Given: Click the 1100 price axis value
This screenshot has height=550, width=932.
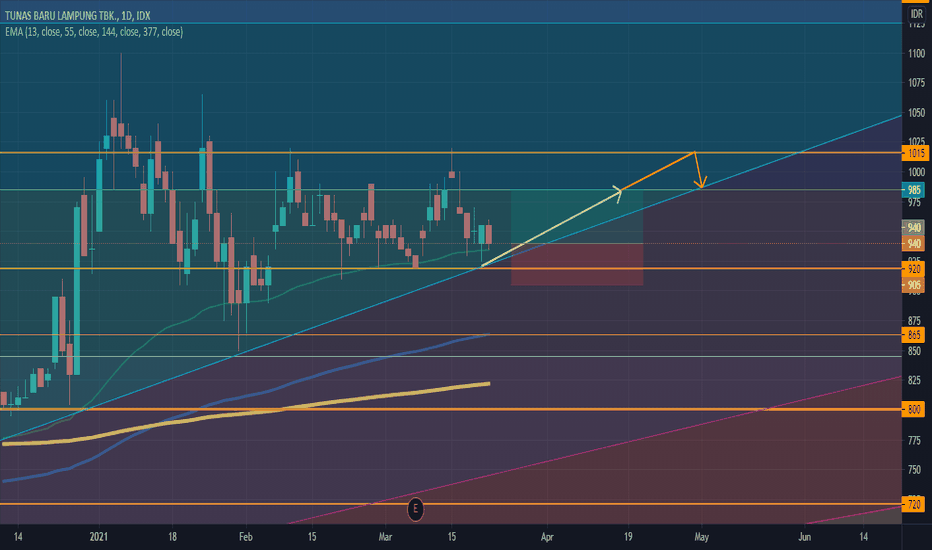Looking at the screenshot, I should point(916,54).
